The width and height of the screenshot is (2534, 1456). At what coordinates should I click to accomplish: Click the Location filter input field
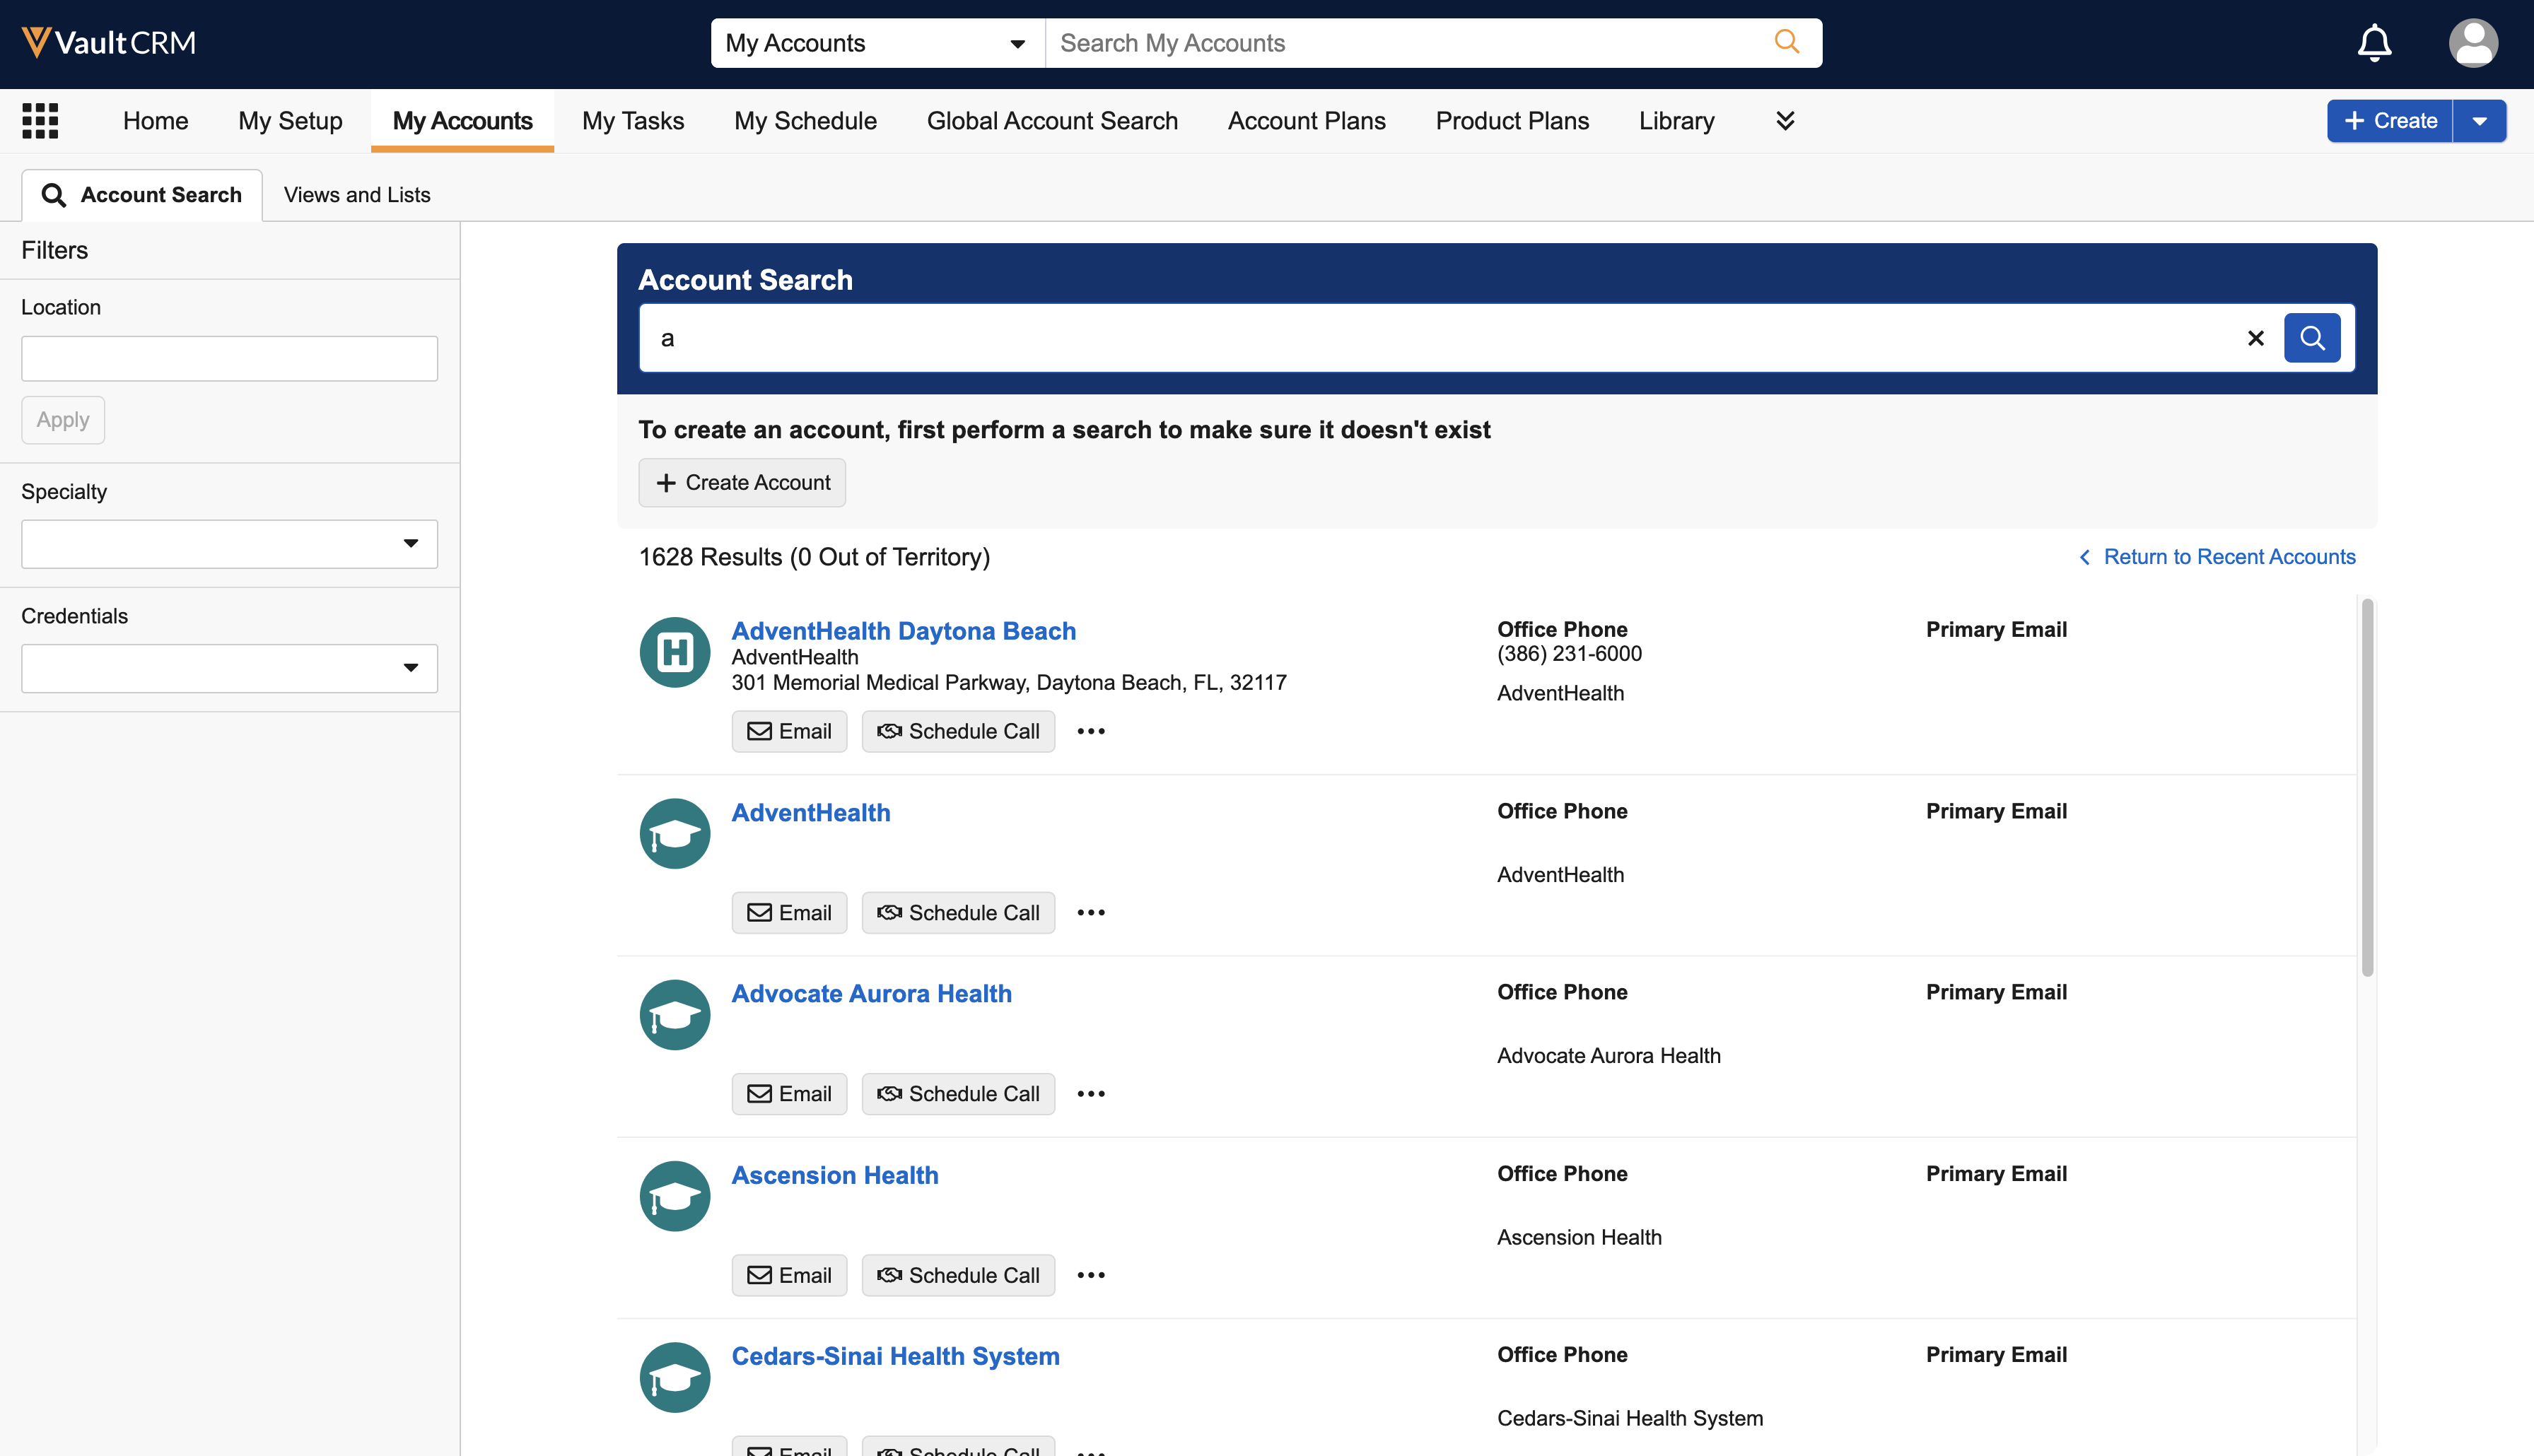pos(229,358)
